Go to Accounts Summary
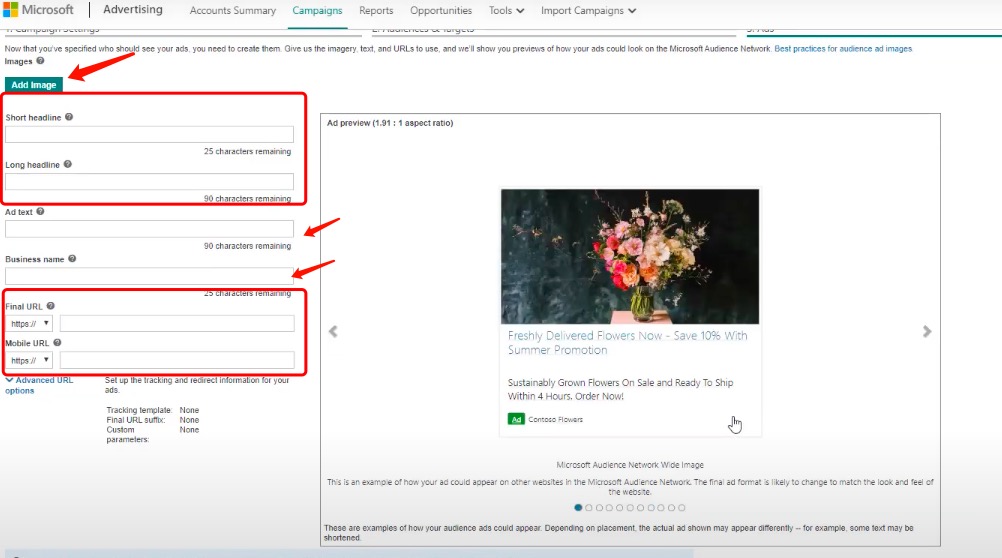Screen dimensions: 1002x558 233,10
